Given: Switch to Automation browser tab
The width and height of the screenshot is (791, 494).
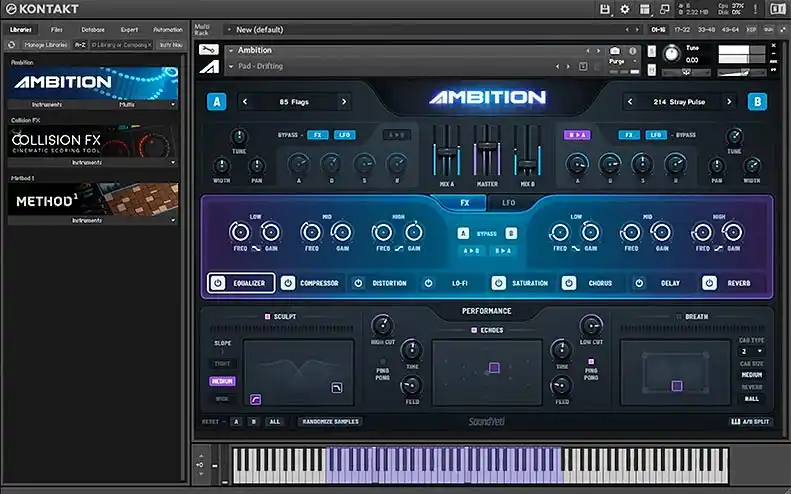Looking at the screenshot, I should (167, 30).
